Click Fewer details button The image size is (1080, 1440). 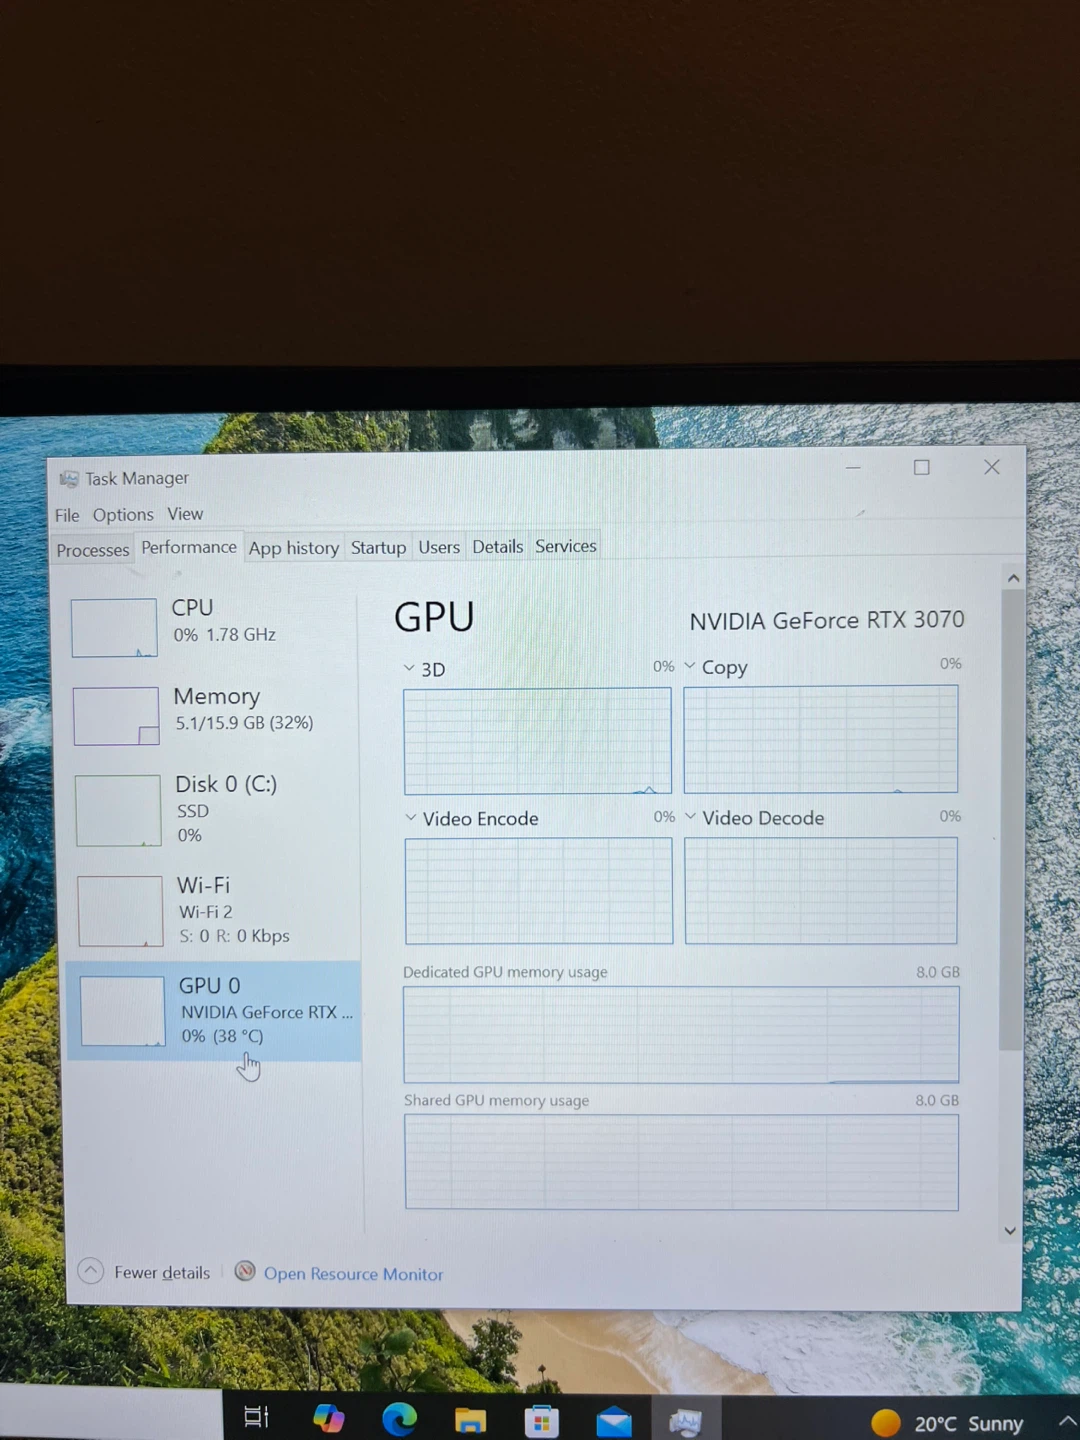coord(145,1272)
